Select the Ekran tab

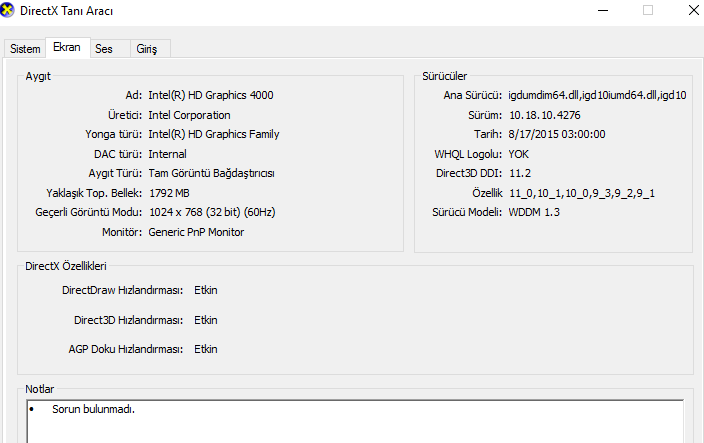point(66,48)
